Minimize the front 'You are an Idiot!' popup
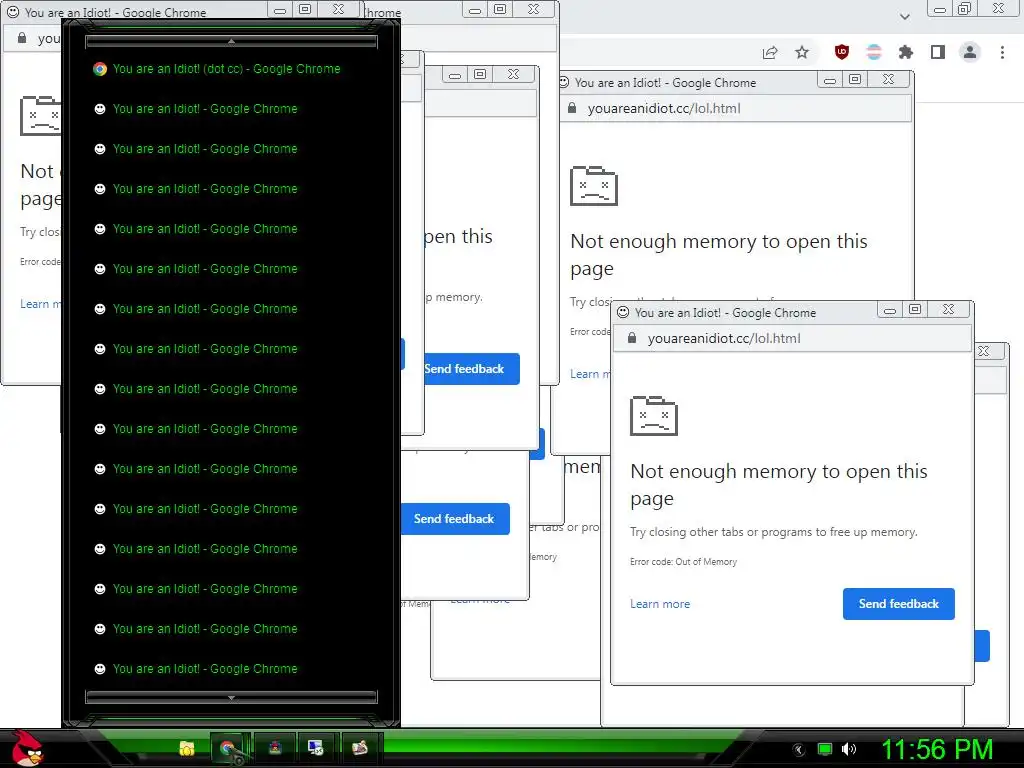Viewport: 1024px width, 768px height. point(889,310)
